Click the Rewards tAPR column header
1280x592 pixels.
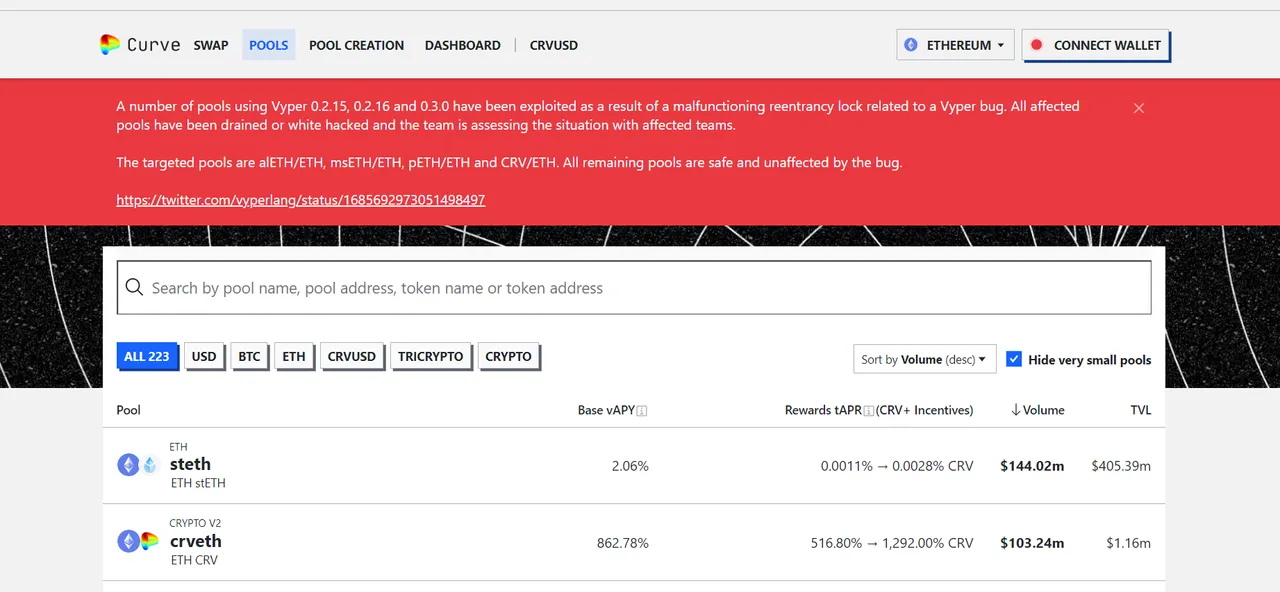[x=879, y=410]
